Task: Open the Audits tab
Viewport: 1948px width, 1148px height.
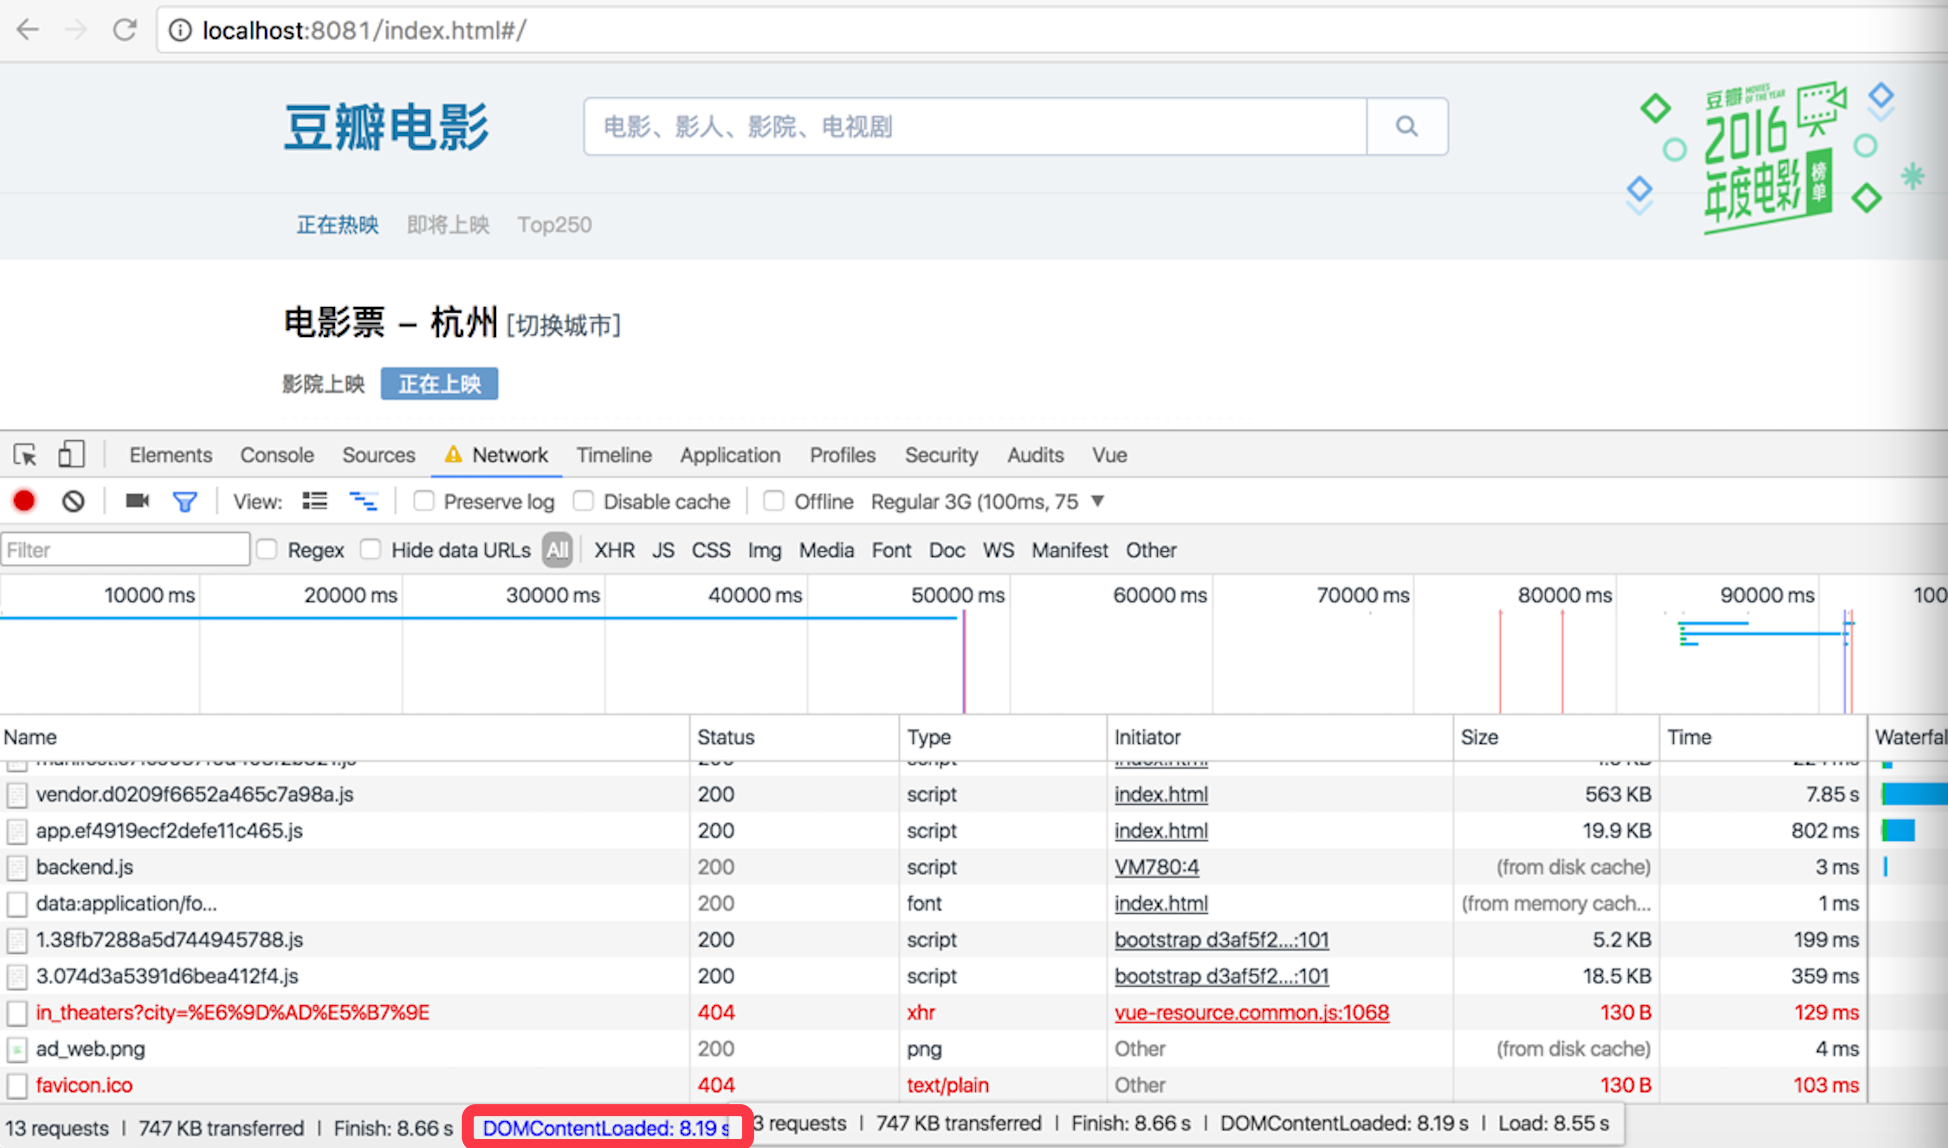Action: click(x=1035, y=455)
